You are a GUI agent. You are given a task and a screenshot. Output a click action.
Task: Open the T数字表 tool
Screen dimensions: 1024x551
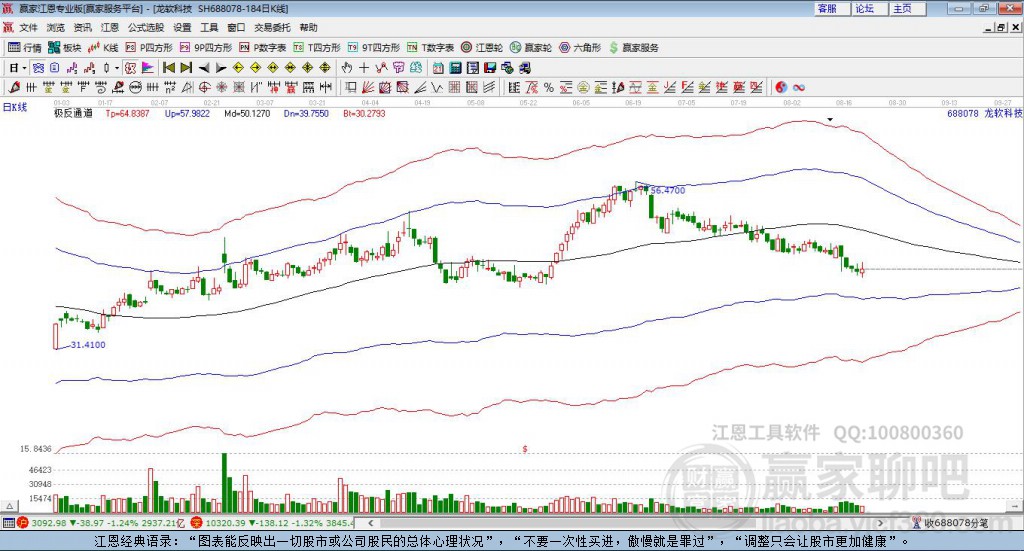(x=430, y=48)
